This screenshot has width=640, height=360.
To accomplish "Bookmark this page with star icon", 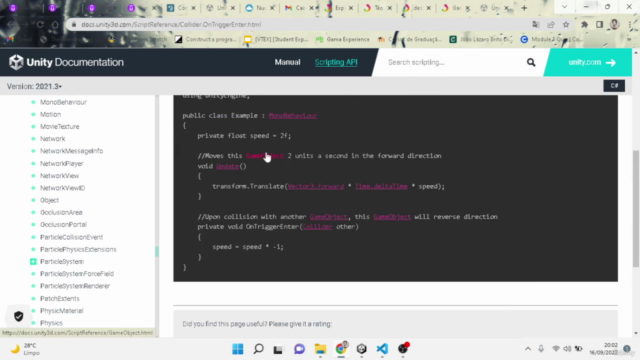I will click(566, 24).
